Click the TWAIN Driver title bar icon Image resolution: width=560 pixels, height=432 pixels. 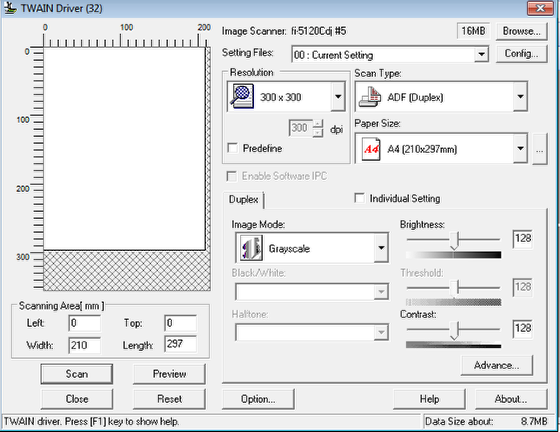(10, 8)
